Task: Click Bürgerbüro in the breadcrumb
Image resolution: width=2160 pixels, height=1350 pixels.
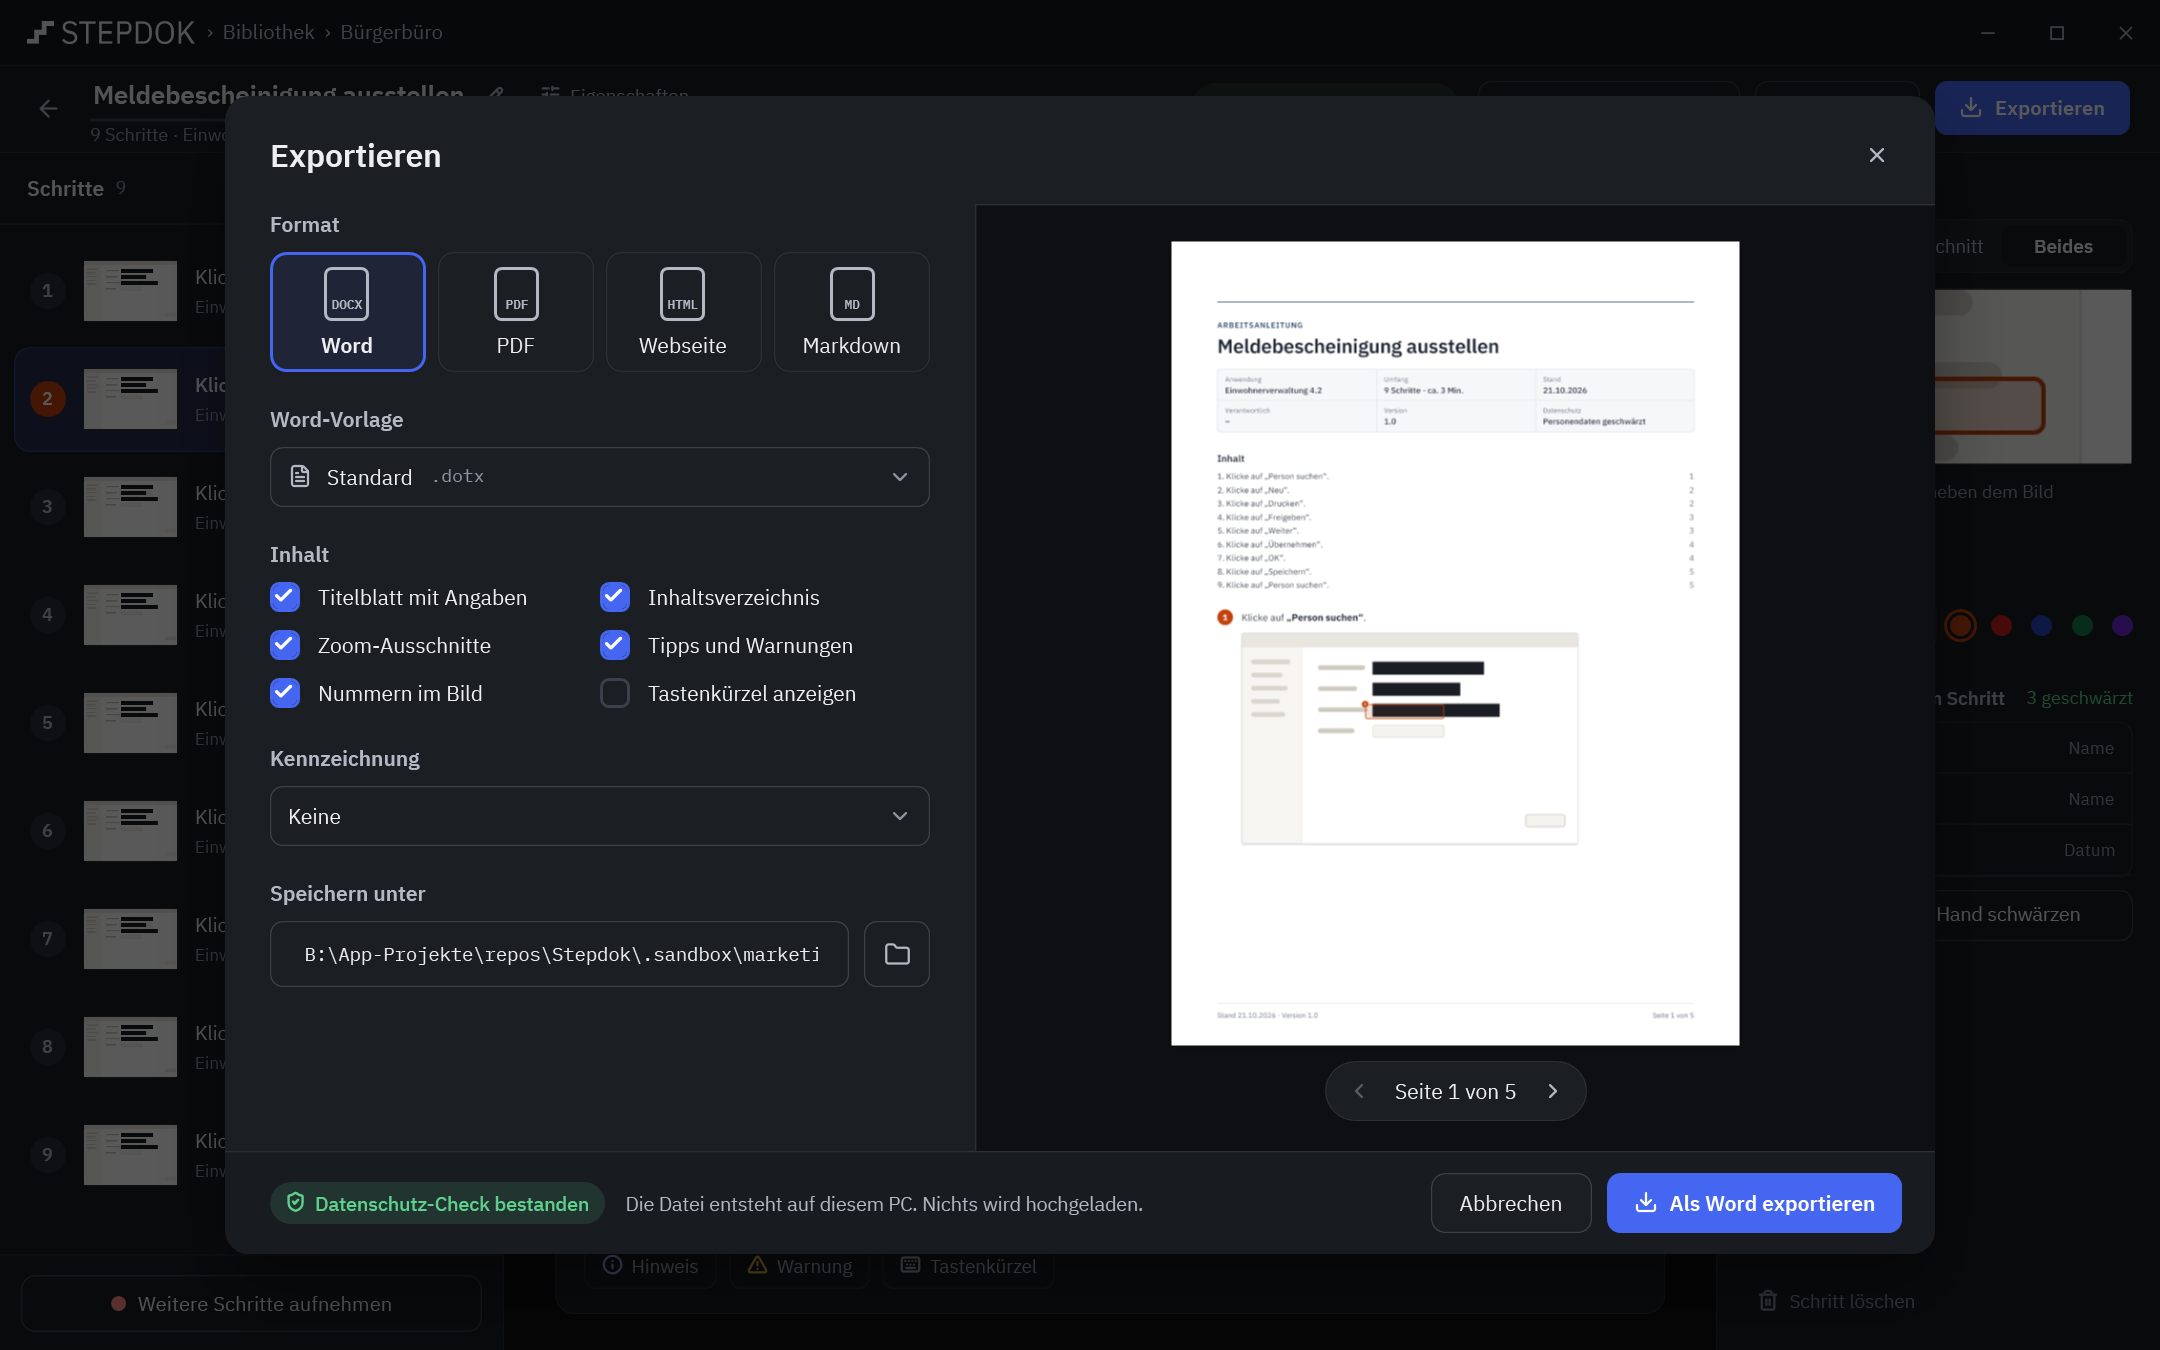Action: coord(391,32)
